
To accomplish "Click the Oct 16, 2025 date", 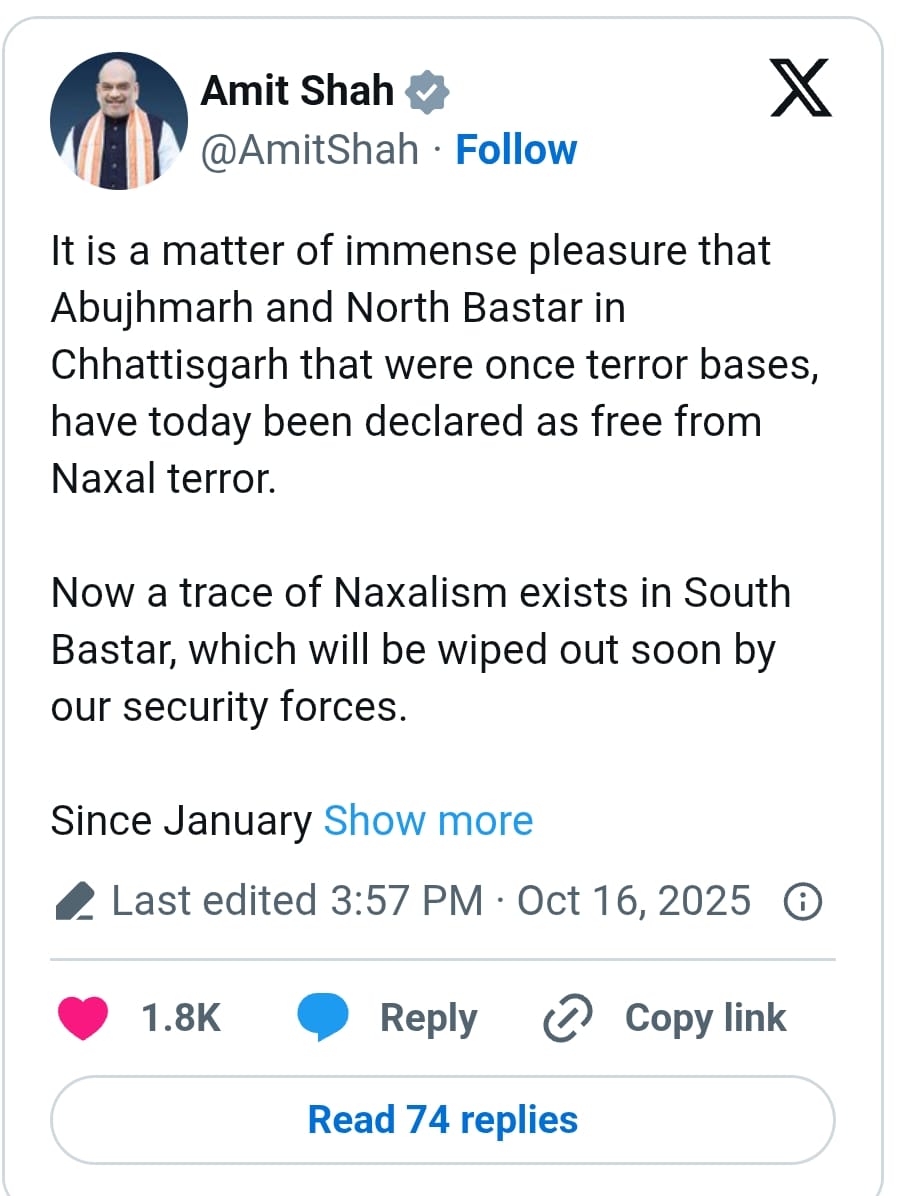I will [x=633, y=901].
